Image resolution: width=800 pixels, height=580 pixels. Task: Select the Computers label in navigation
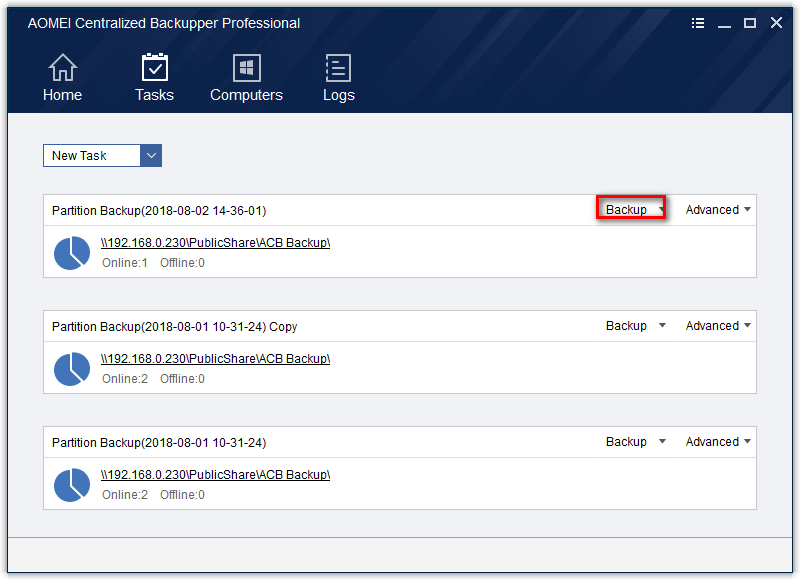click(246, 95)
